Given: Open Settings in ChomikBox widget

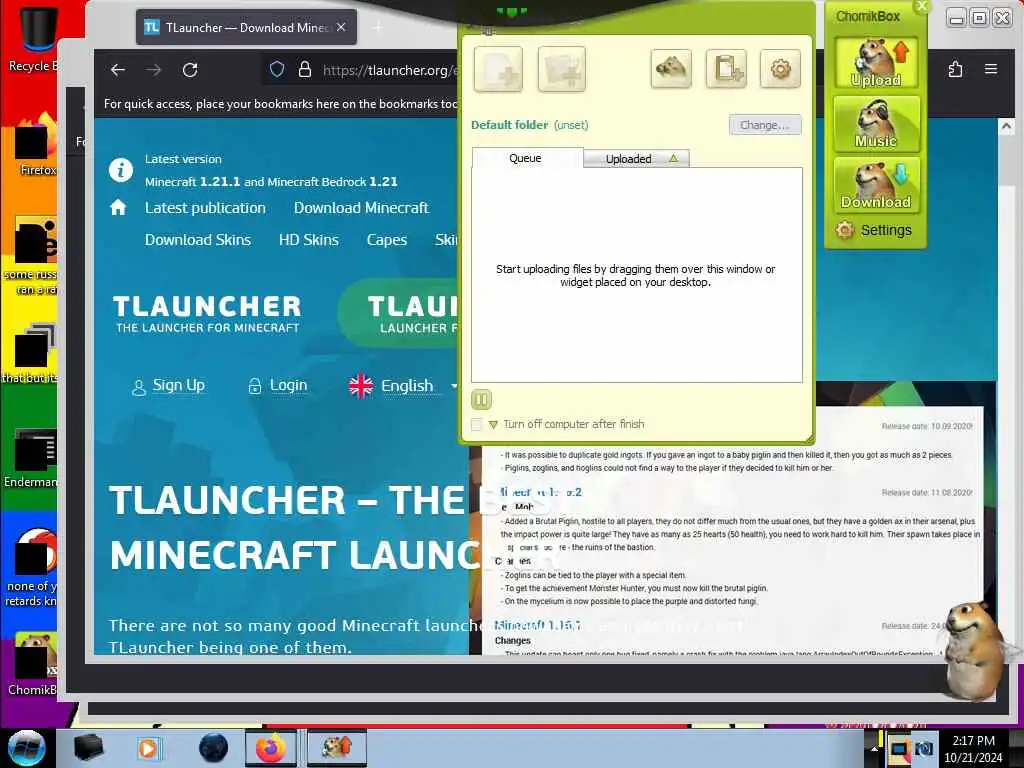Looking at the screenshot, I should tap(874, 230).
